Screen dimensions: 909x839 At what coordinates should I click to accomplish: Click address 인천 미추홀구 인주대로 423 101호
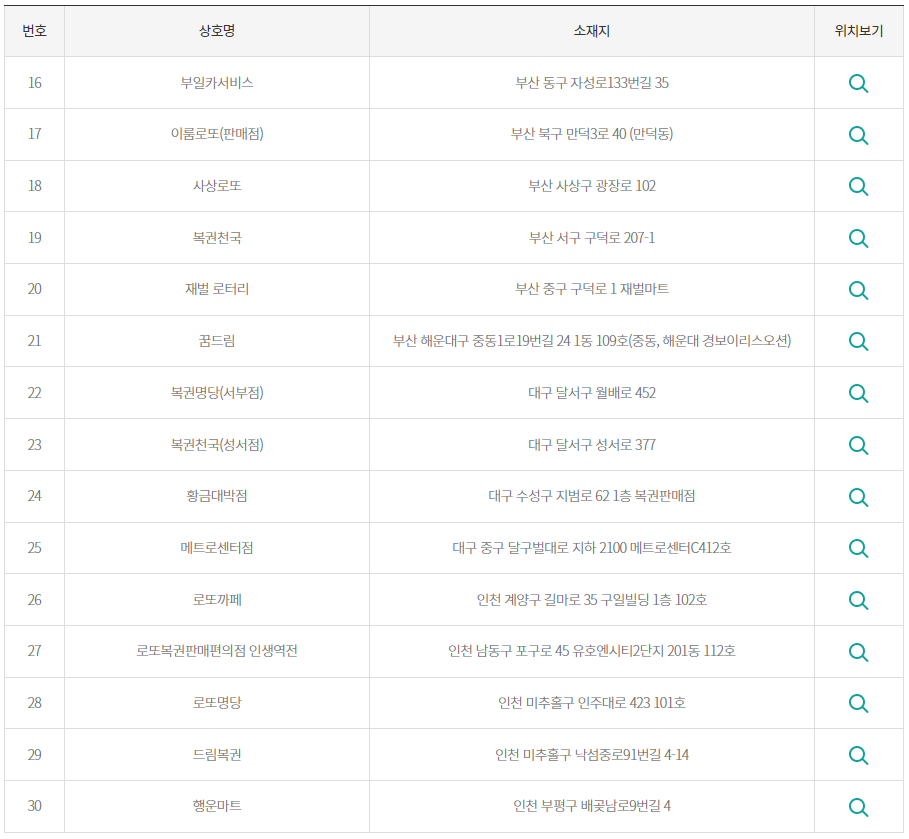[x=592, y=702]
